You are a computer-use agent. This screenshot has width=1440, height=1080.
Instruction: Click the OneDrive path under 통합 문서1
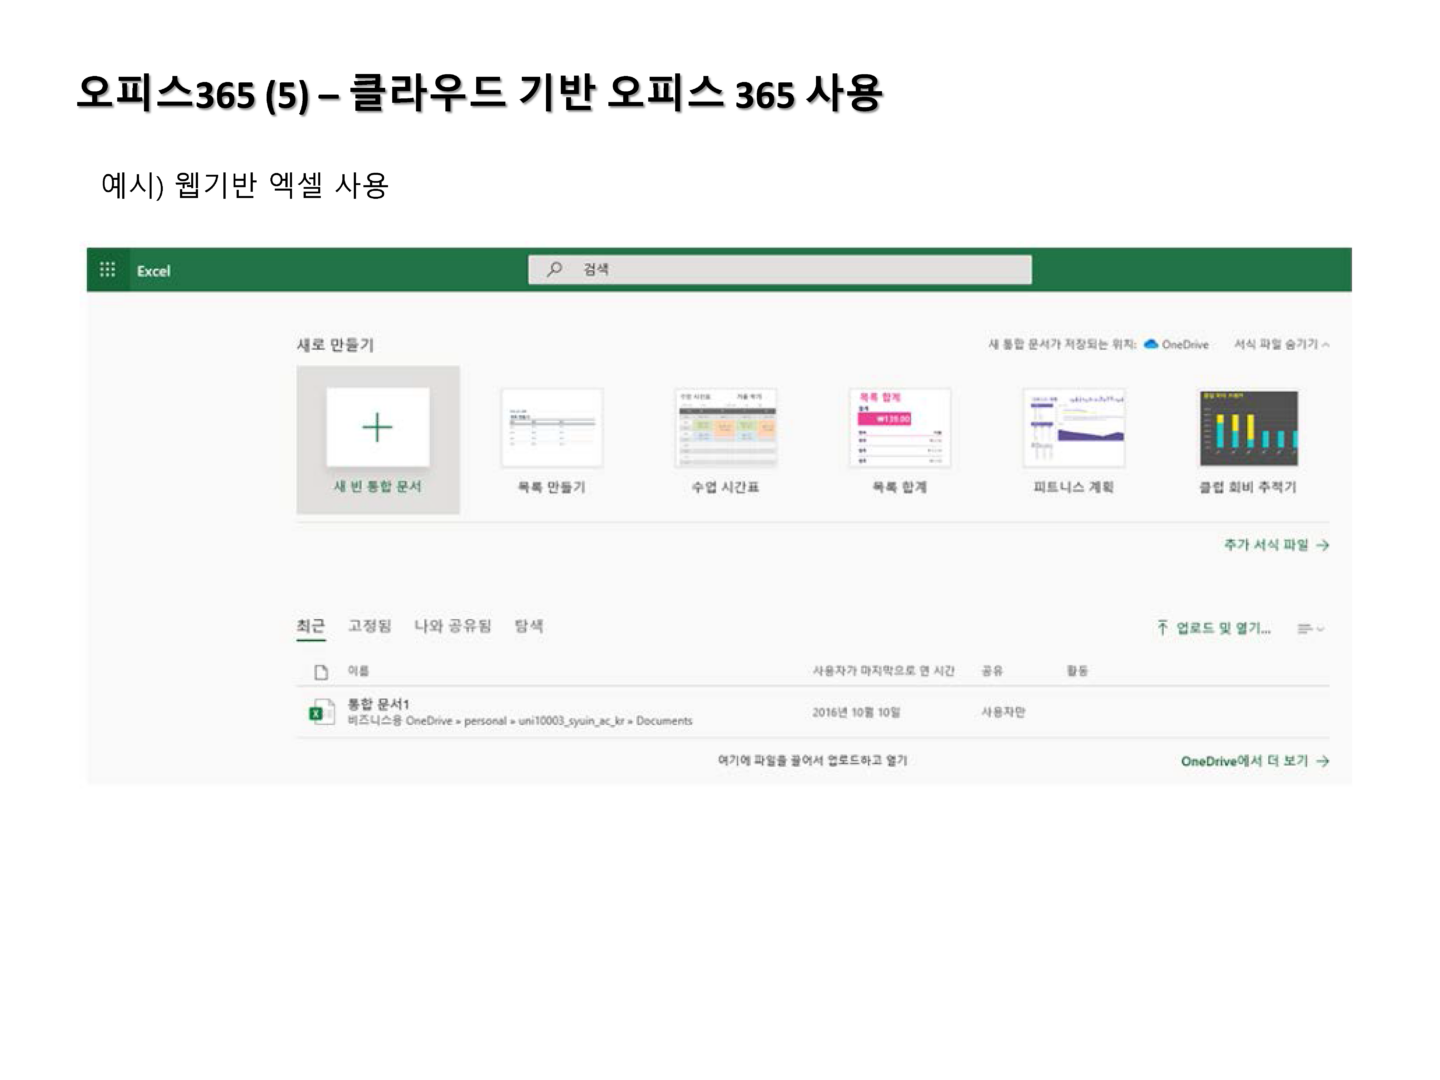click(520, 721)
